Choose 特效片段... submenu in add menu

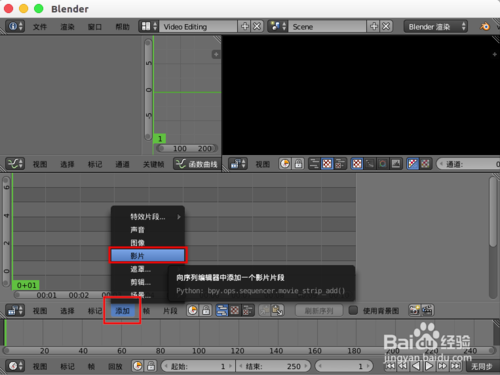[148, 217]
